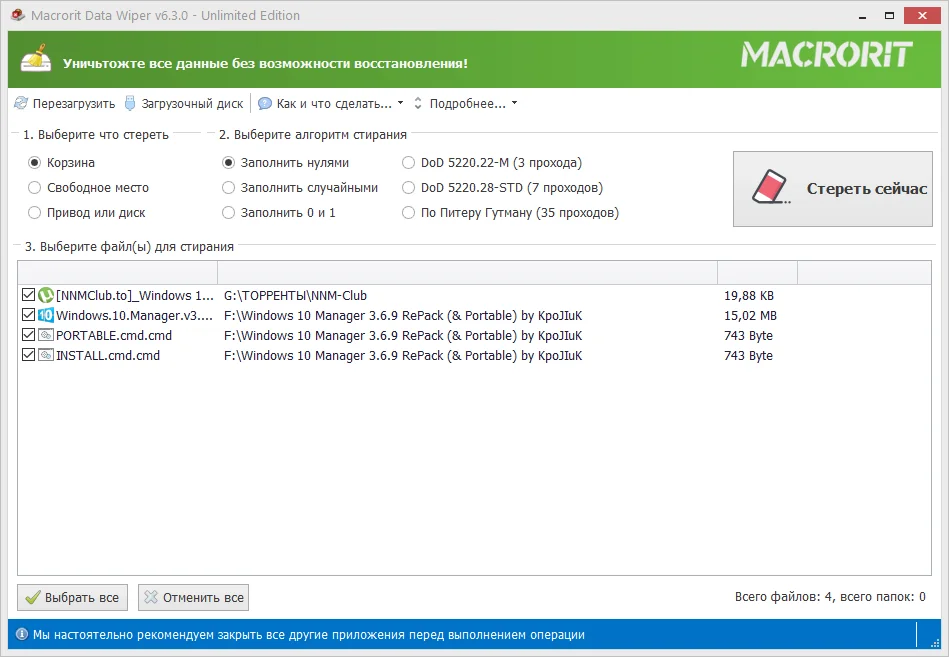Maximize the Macrorit Data Wiper window
Image resolution: width=949 pixels, height=657 pixels.
pos(889,16)
